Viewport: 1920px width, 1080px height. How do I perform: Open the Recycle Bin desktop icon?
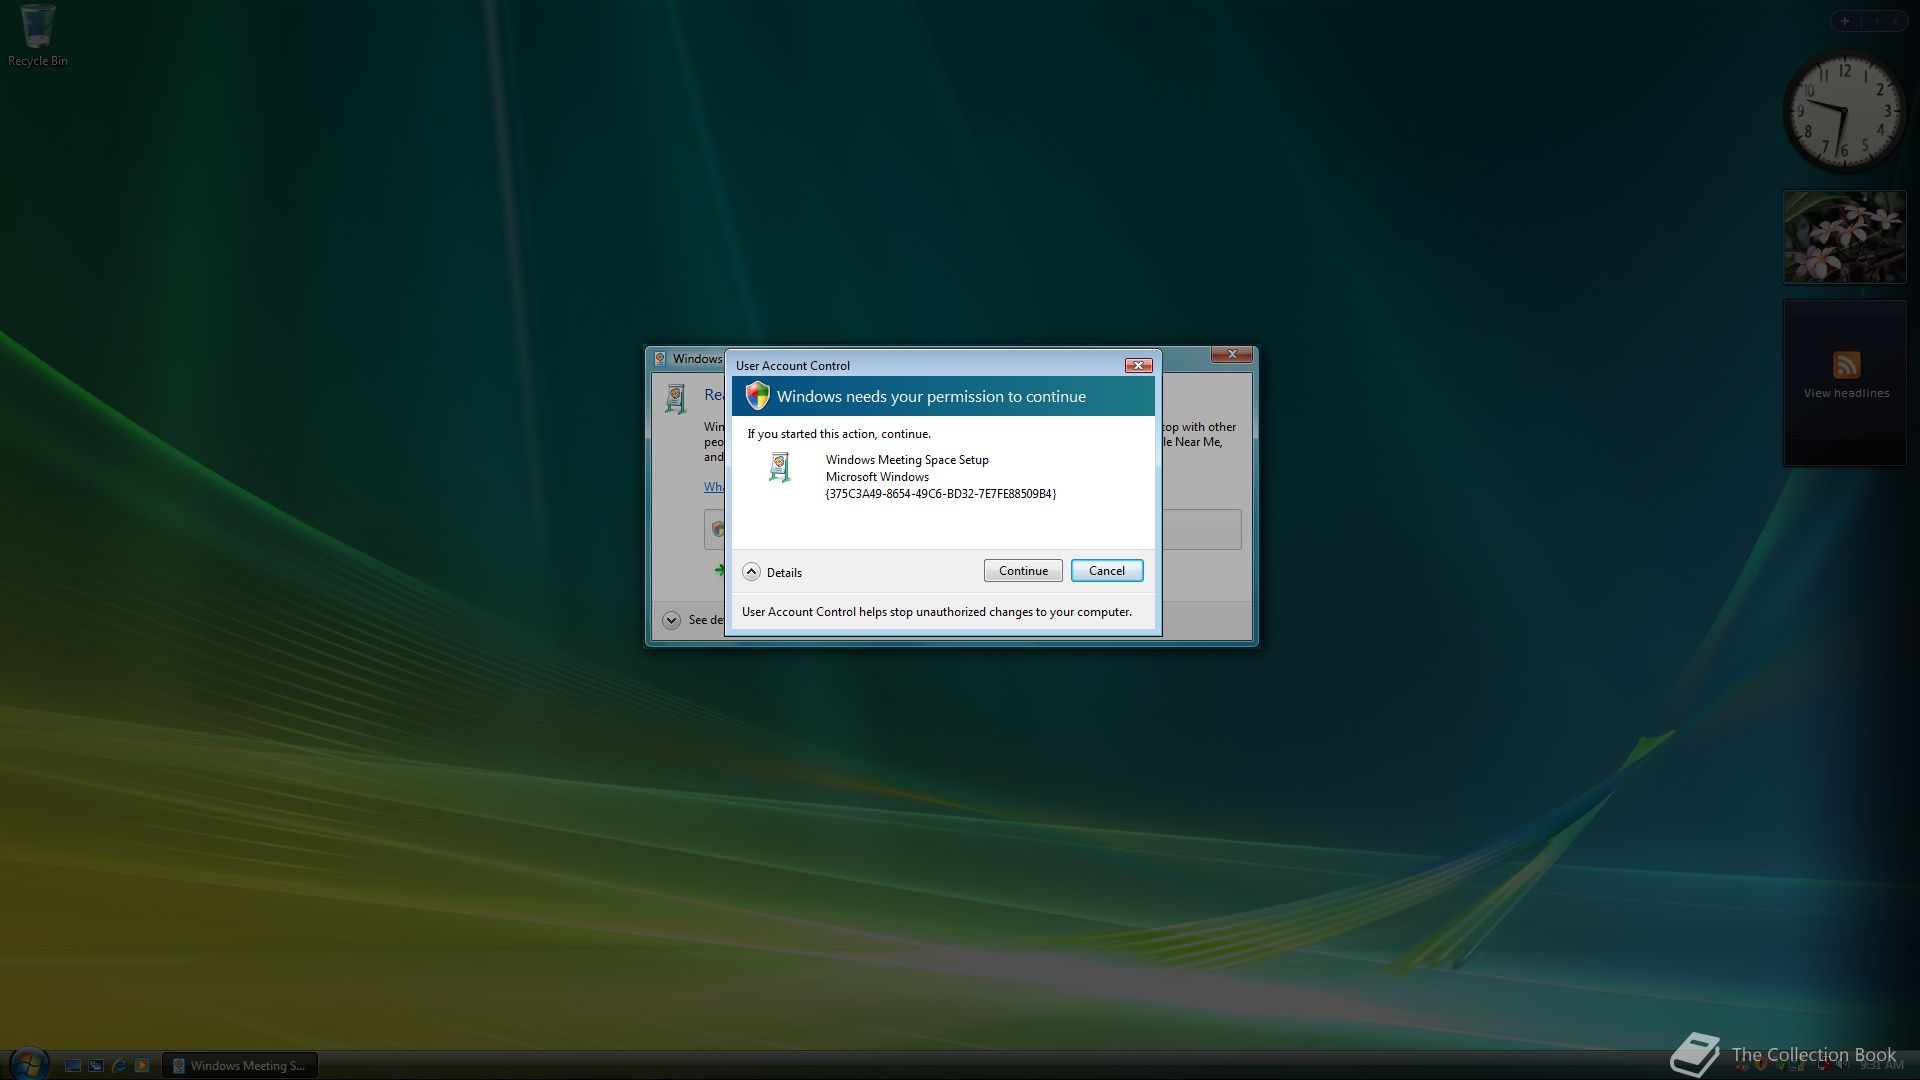pyautogui.click(x=38, y=36)
